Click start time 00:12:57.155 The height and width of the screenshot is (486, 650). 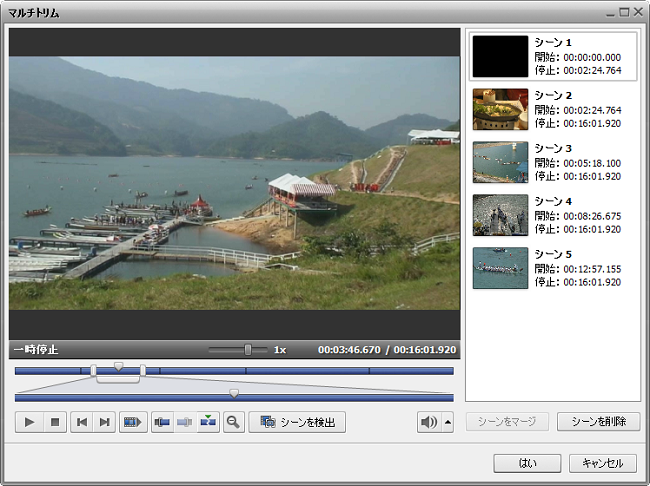coord(592,269)
